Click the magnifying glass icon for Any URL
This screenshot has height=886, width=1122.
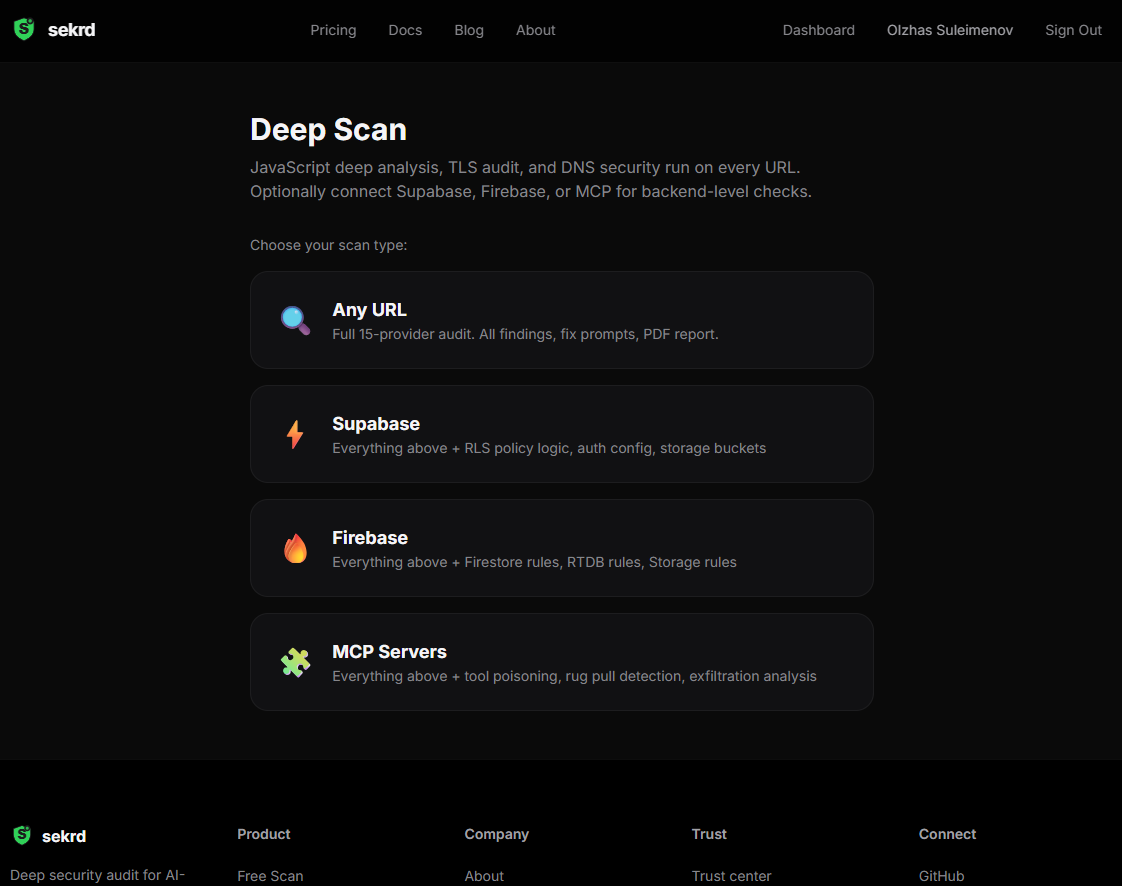pos(295,320)
